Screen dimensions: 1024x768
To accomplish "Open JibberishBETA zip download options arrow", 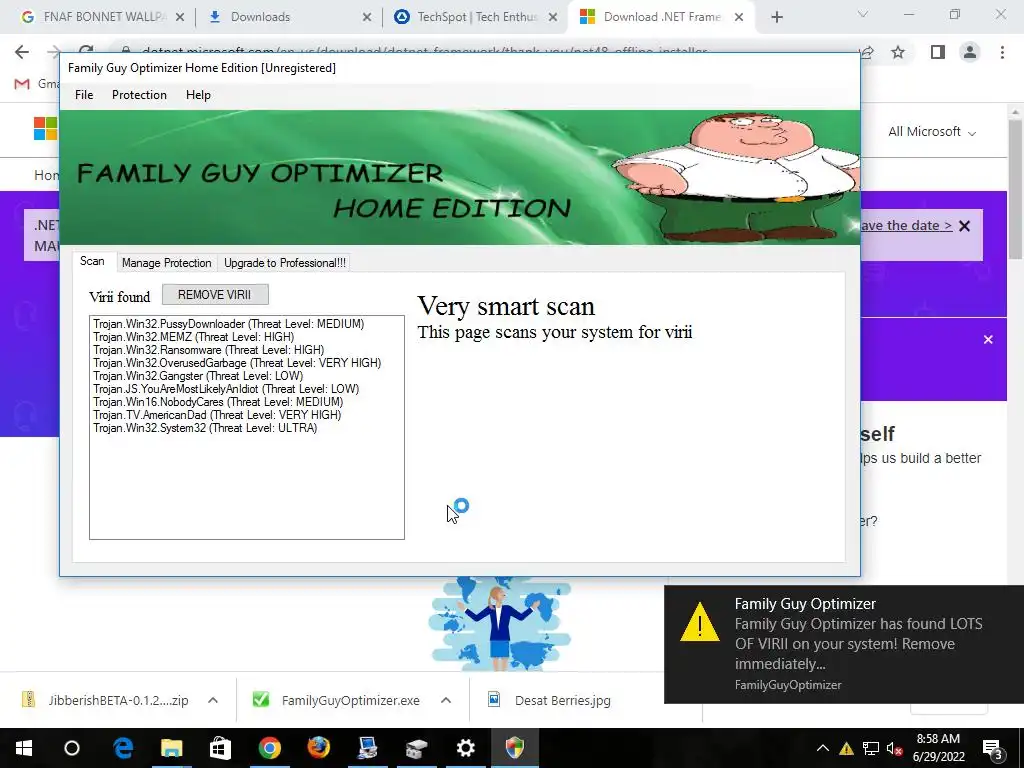I will point(213,700).
